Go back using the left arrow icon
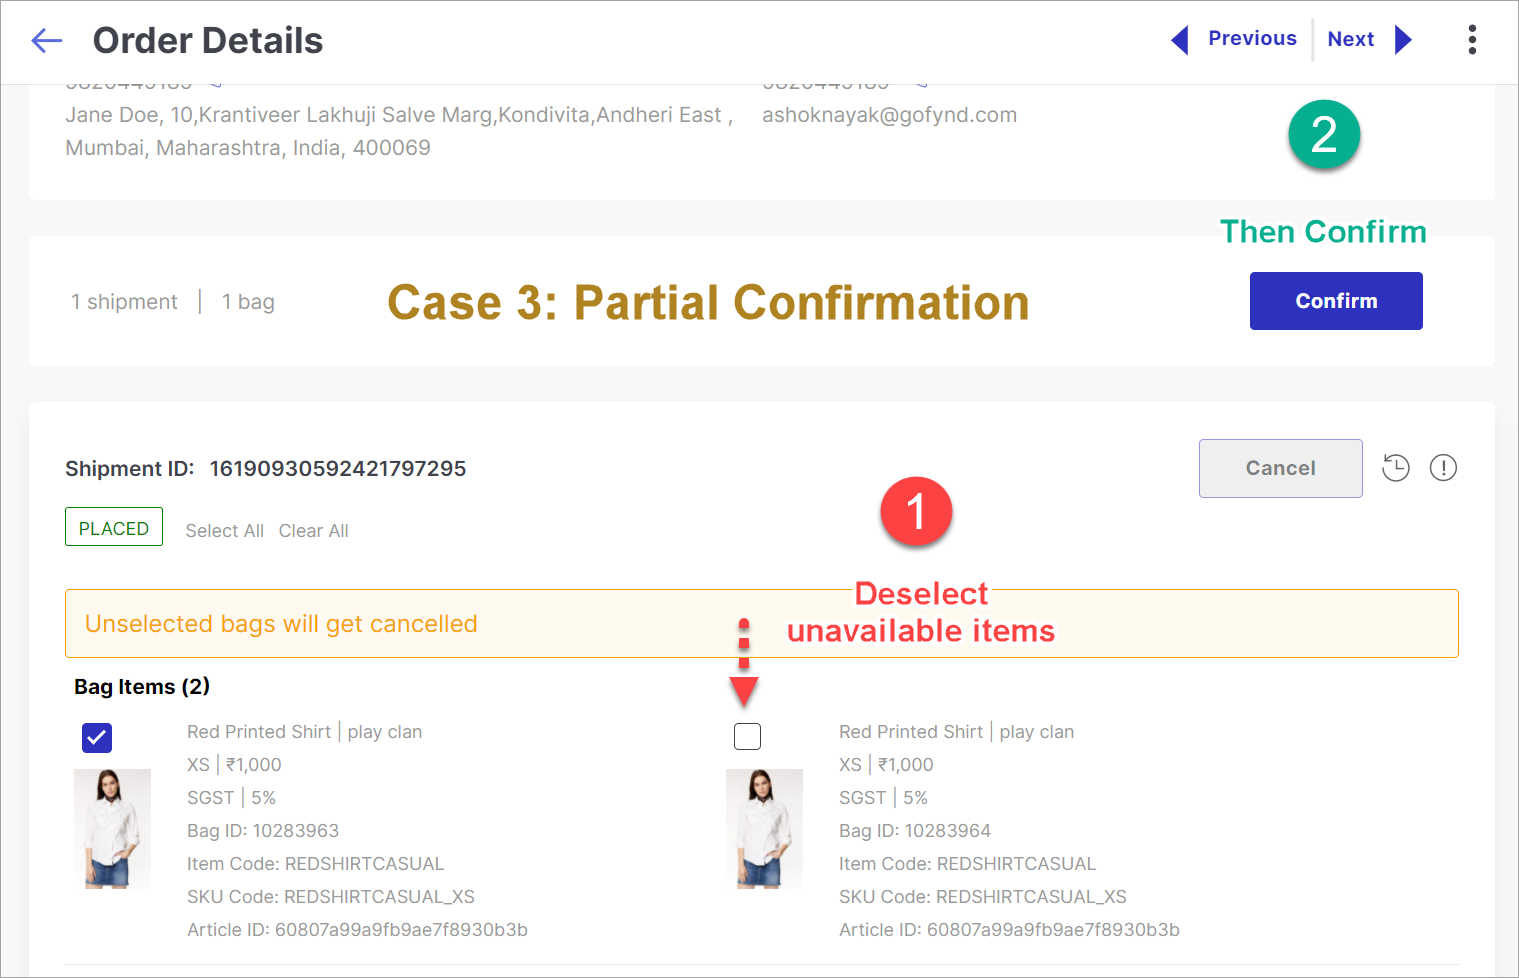 (47, 41)
